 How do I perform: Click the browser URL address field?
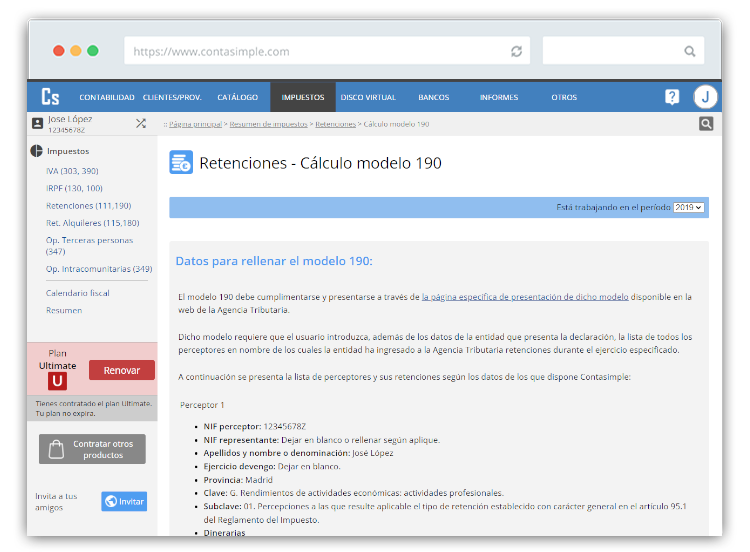click(x=315, y=51)
